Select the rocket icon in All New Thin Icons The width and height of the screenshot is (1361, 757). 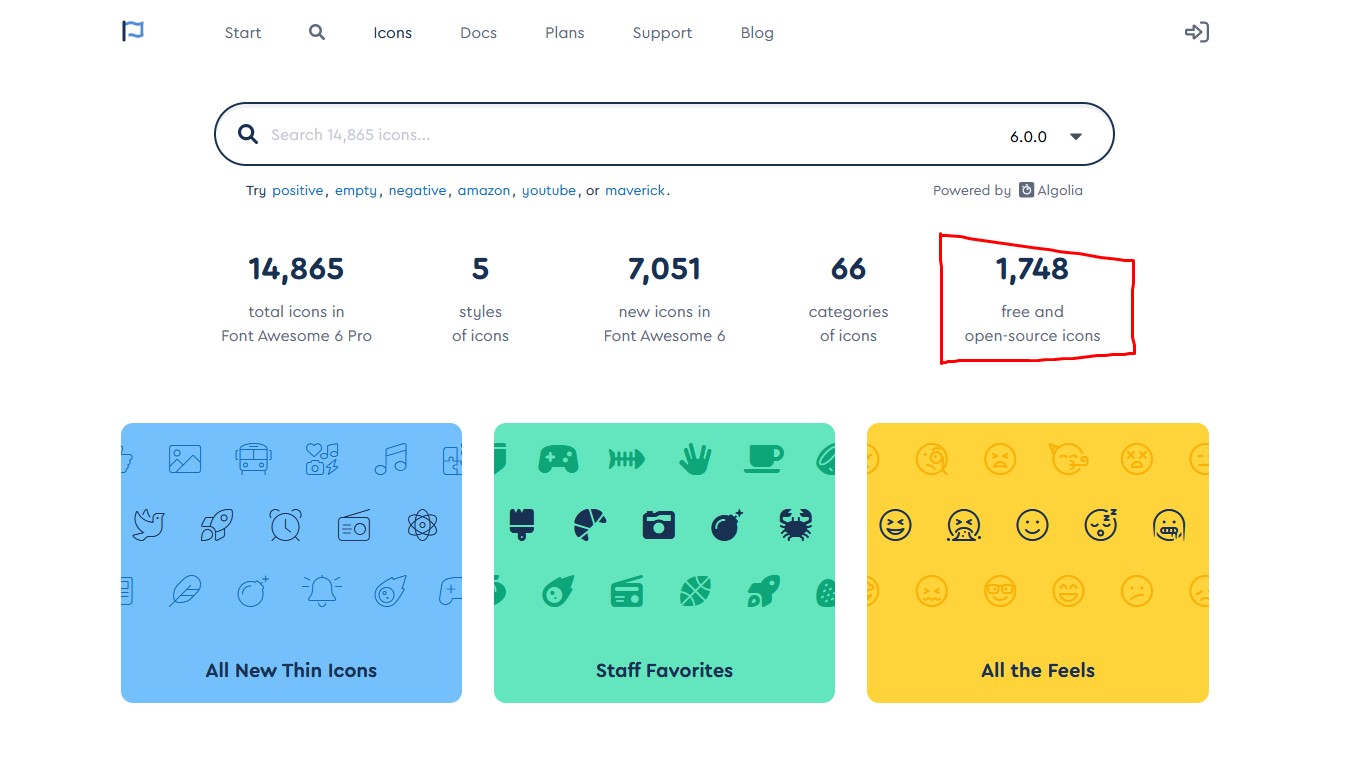217,524
